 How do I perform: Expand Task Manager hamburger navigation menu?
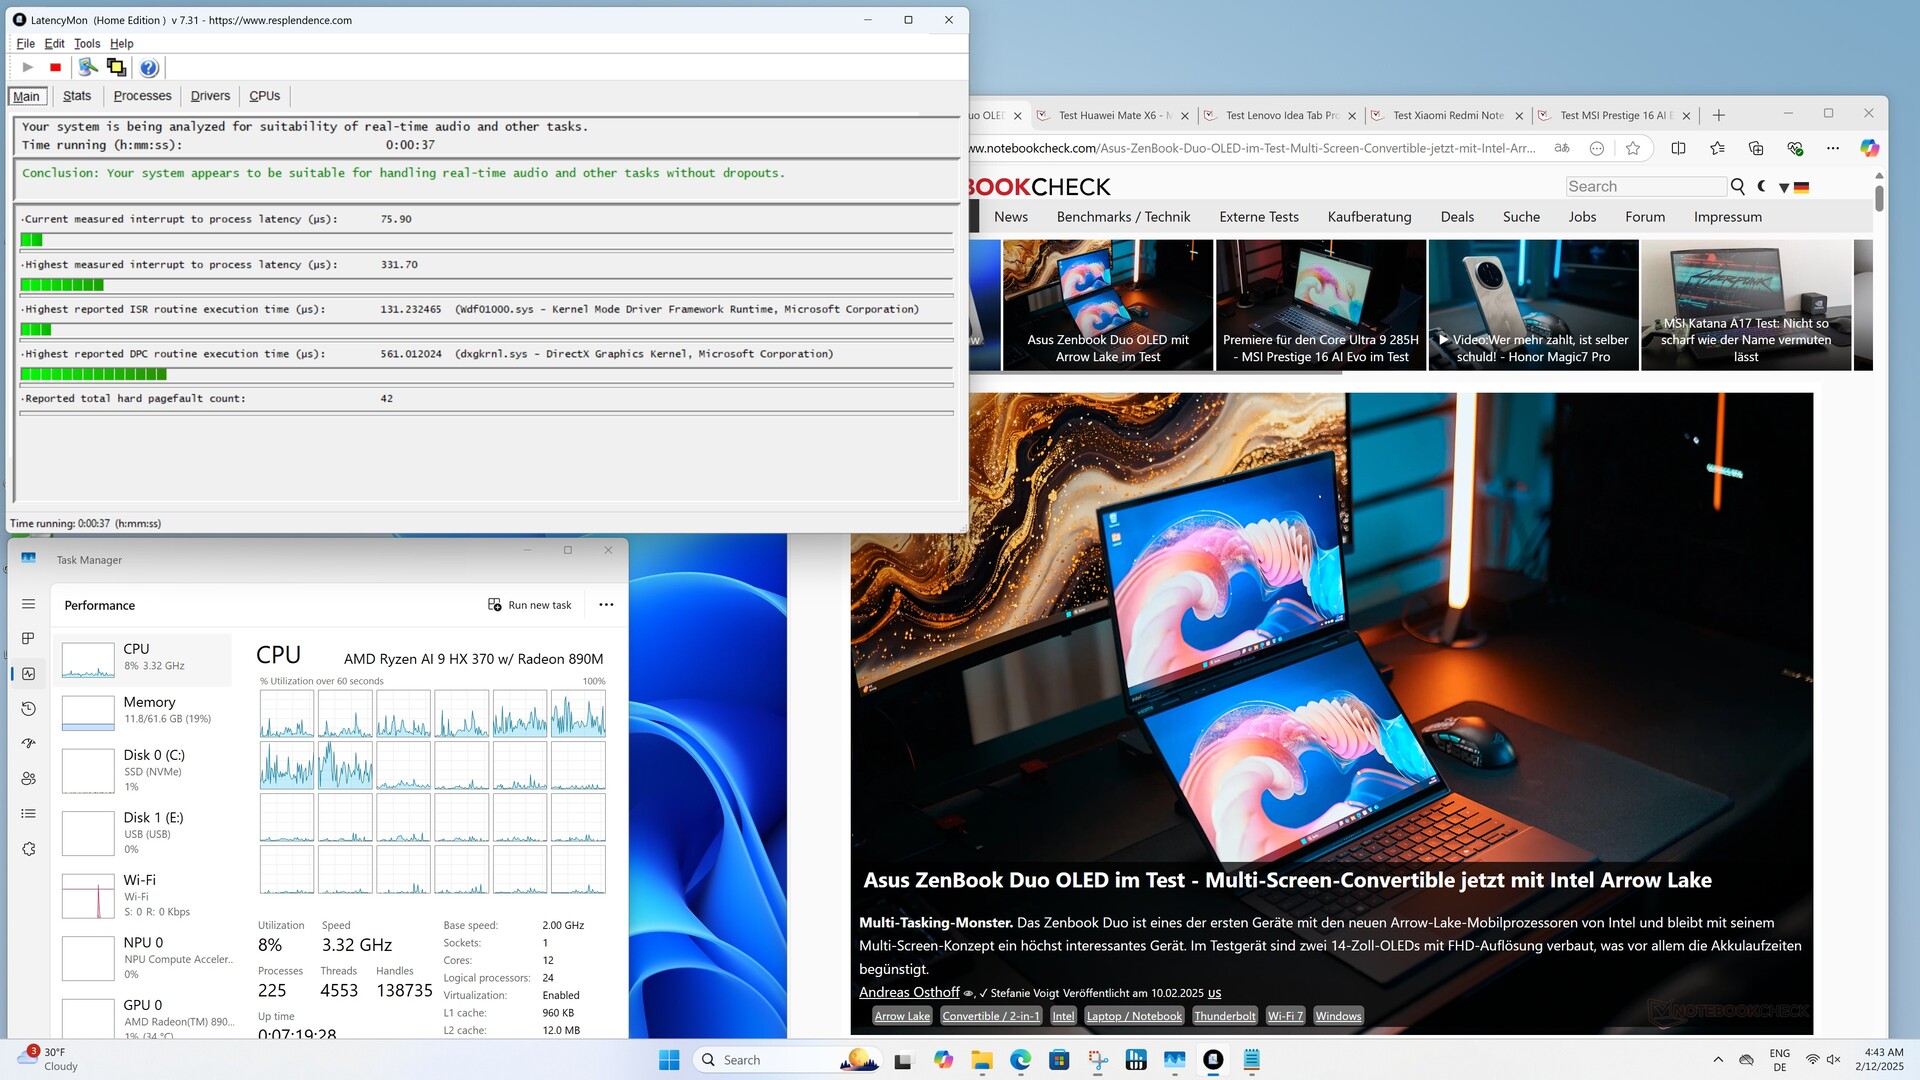tap(28, 604)
